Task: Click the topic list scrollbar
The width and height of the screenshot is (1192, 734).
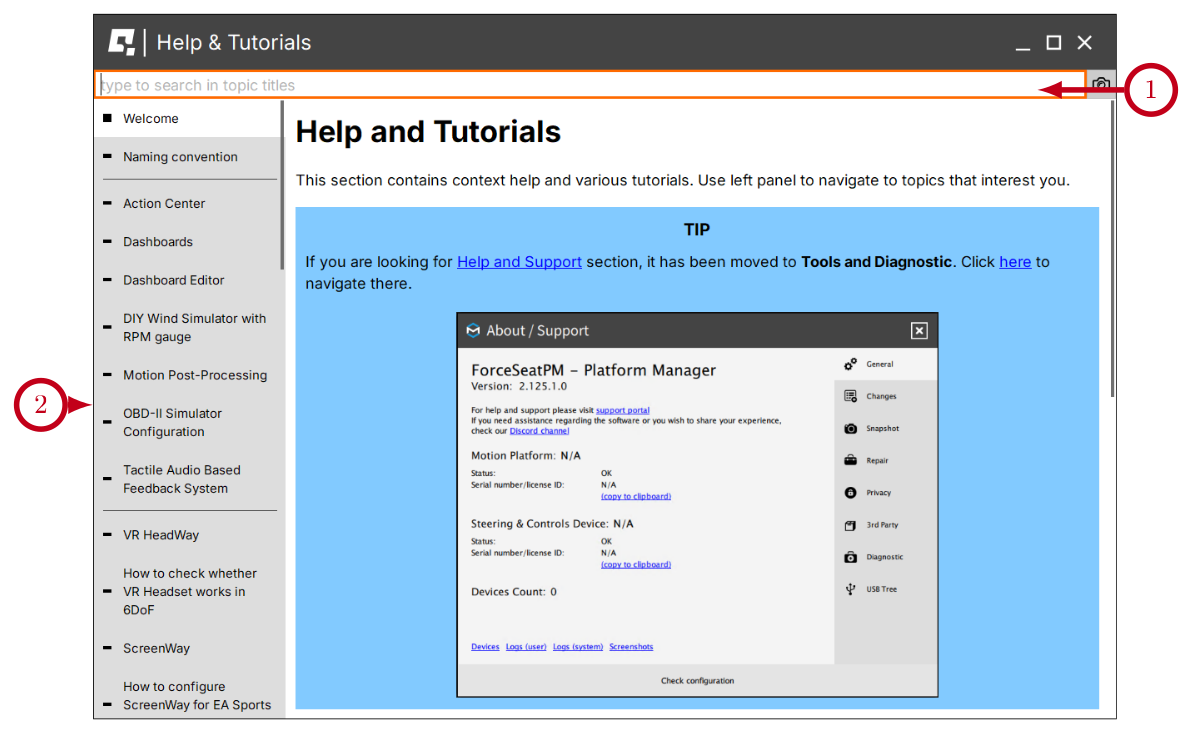Action: pos(282,185)
